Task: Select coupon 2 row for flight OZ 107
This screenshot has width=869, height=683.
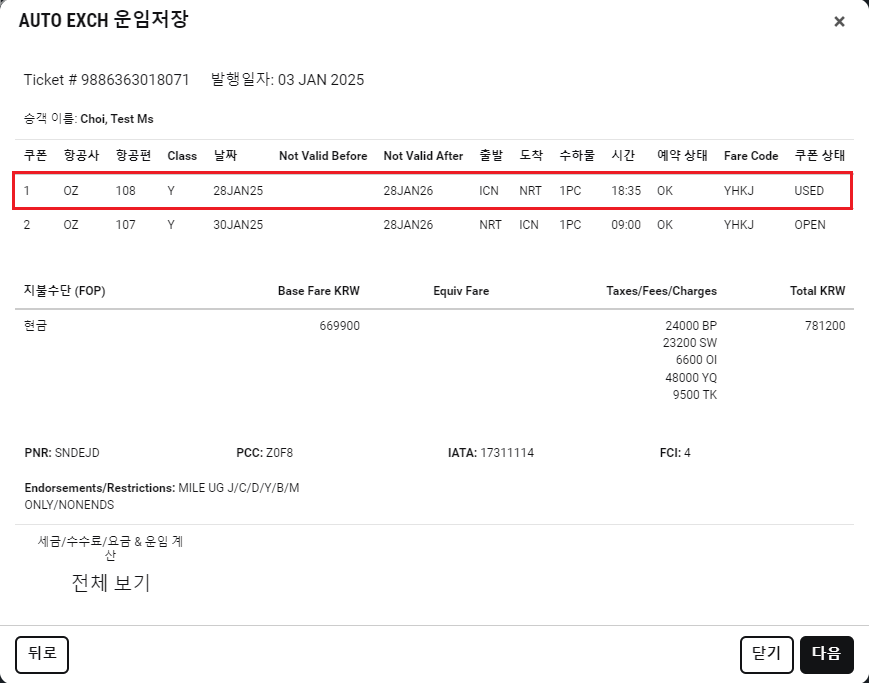Action: pos(432,225)
